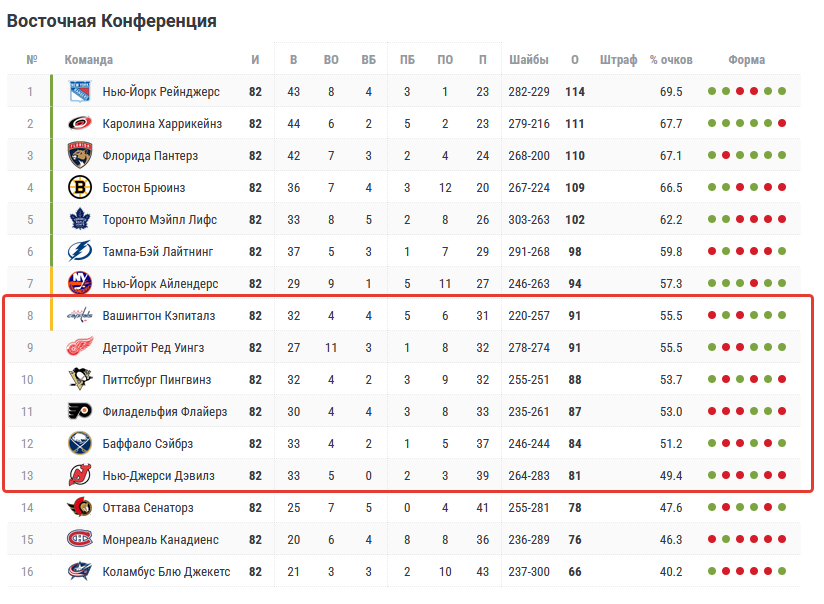Viewport: 824px width, 604px height.
Task: Click the Boston Bruins logo icon
Action: point(80,188)
